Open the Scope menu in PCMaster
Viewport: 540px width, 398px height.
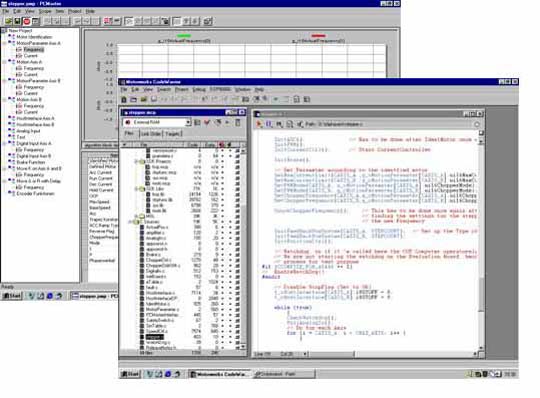click(x=45, y=11)
